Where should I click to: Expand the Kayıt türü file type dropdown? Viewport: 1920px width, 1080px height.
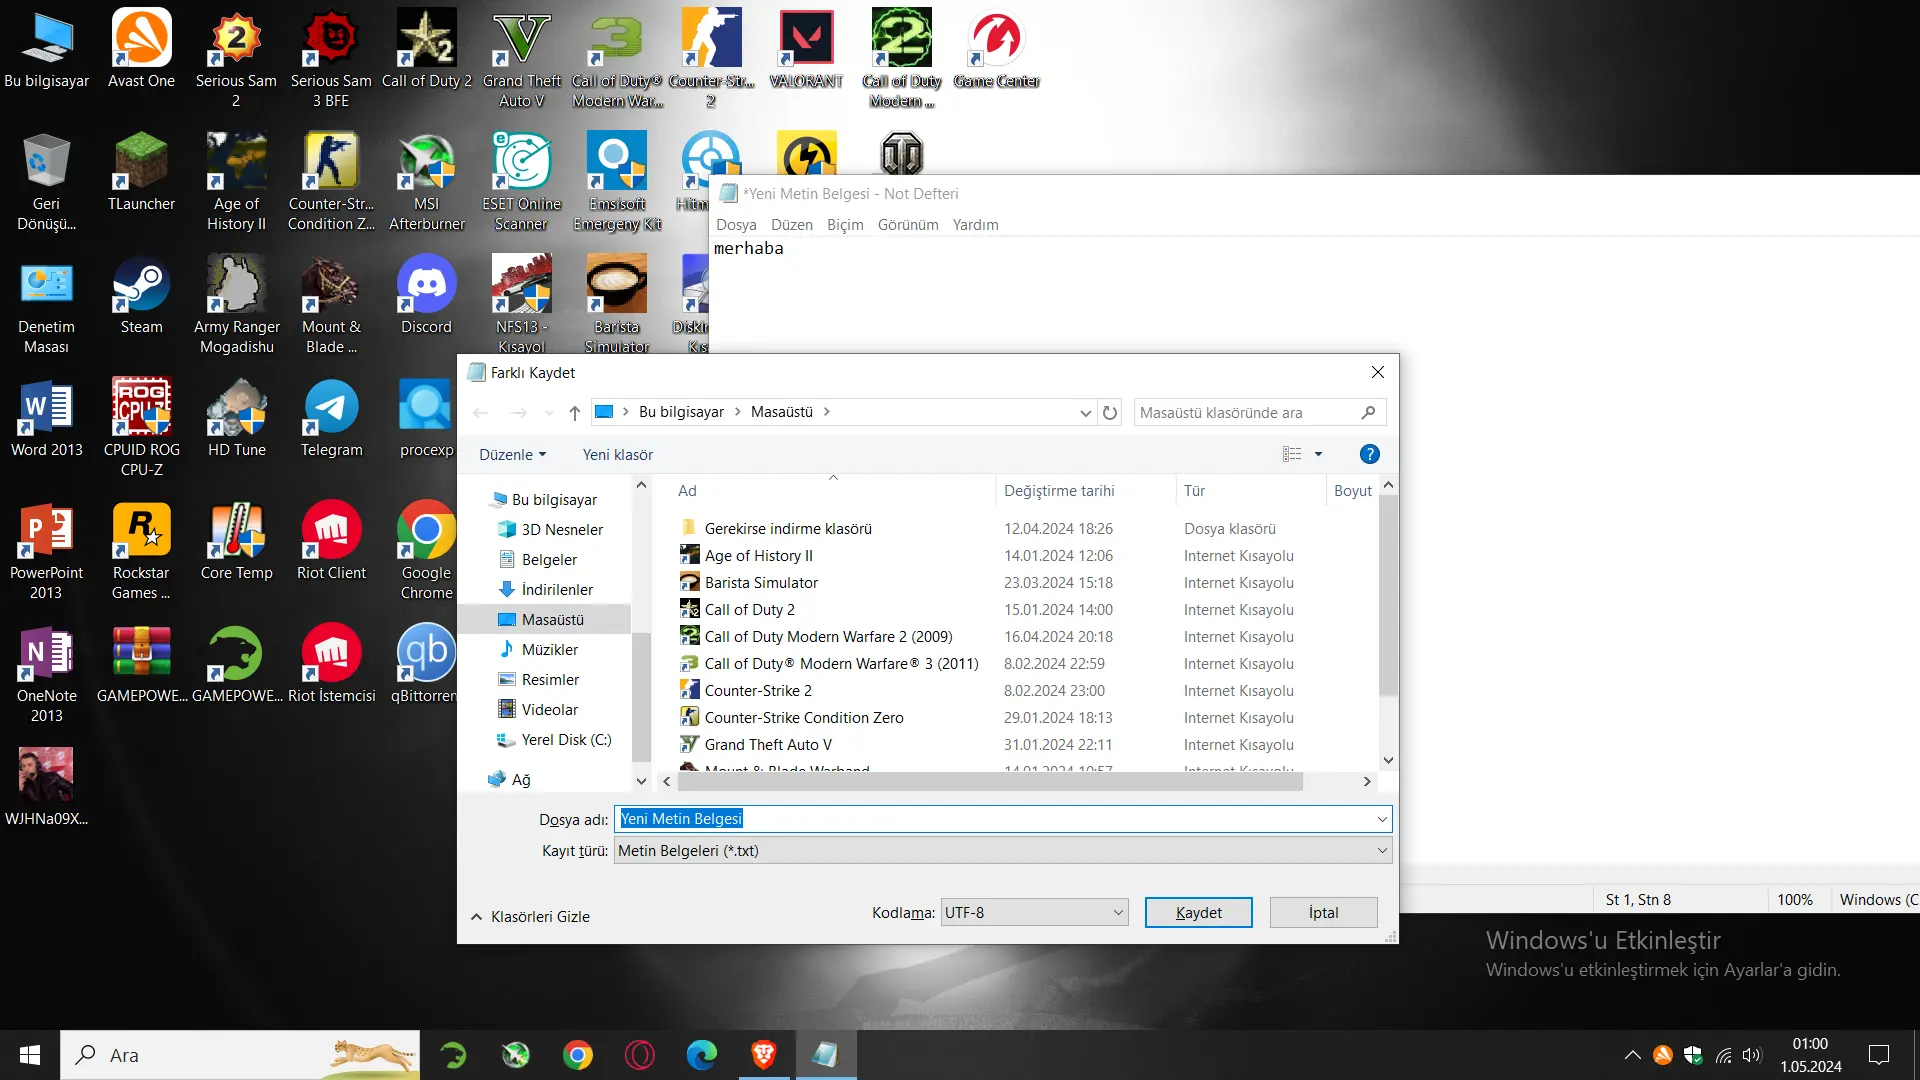tap(1382, 850)
